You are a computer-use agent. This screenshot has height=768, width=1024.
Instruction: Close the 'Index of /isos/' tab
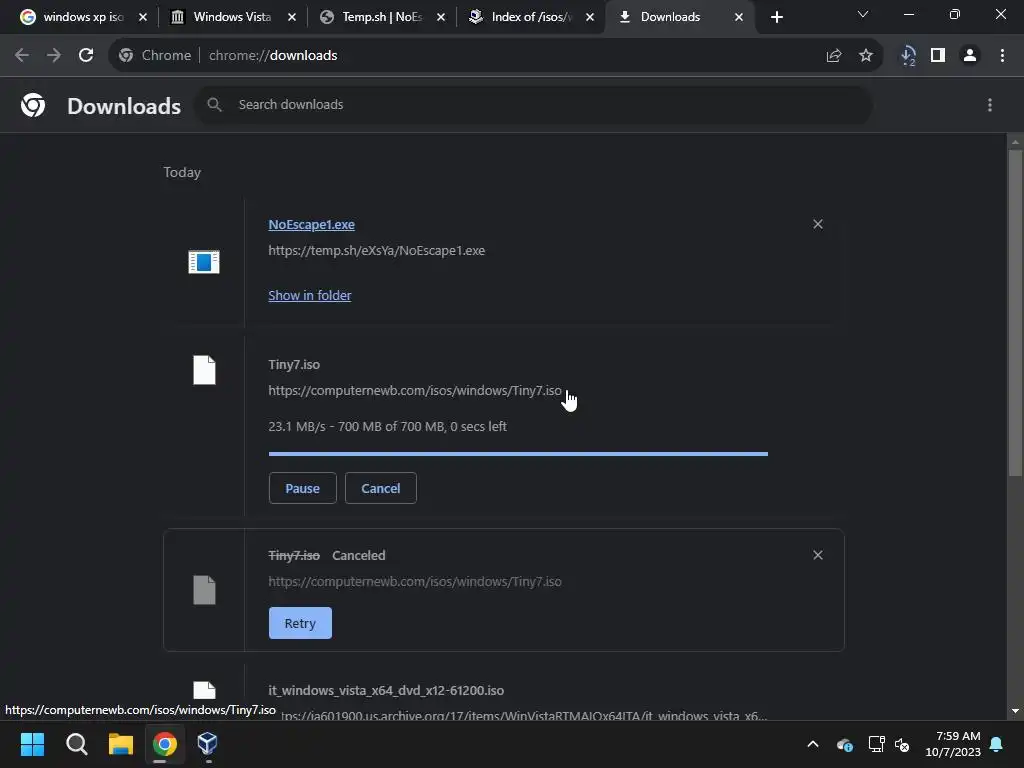[x=590, y=18]
